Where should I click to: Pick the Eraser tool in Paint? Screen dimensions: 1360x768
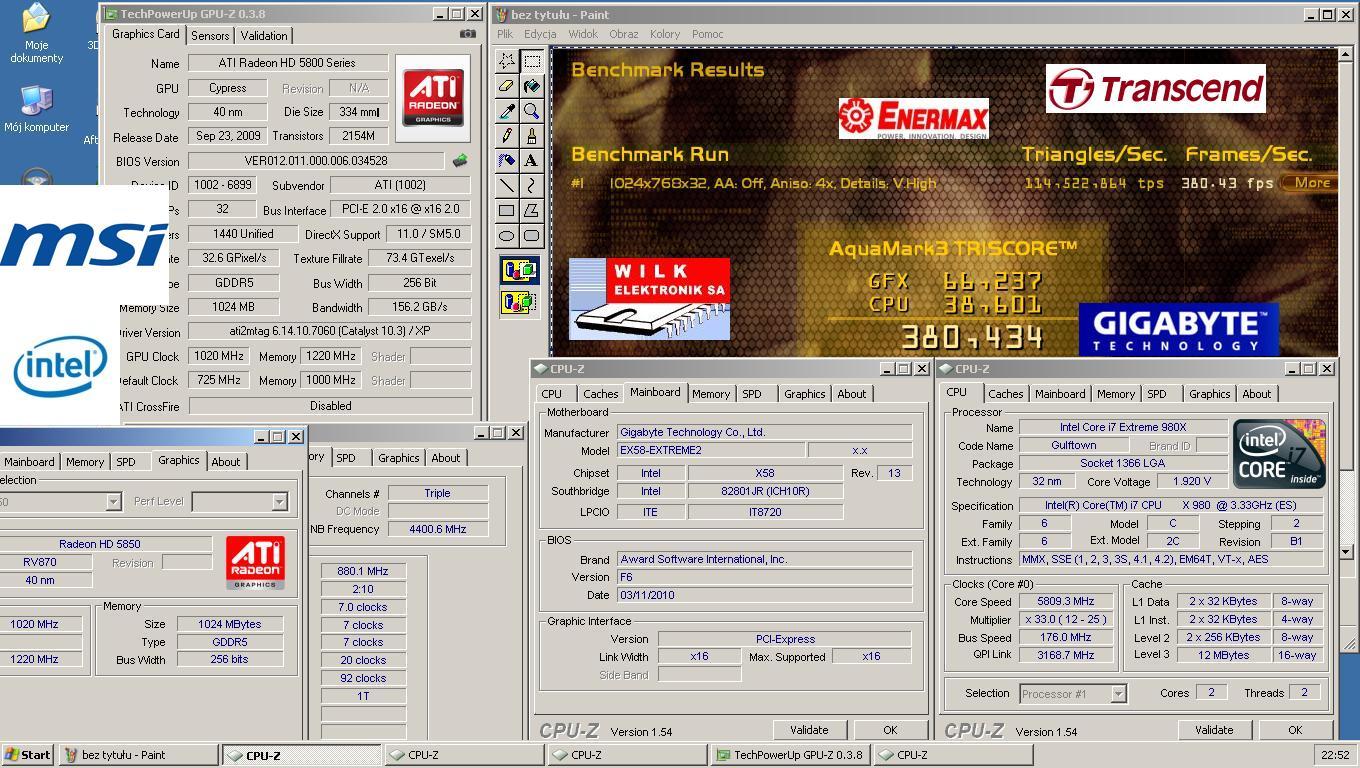[507, 86]
